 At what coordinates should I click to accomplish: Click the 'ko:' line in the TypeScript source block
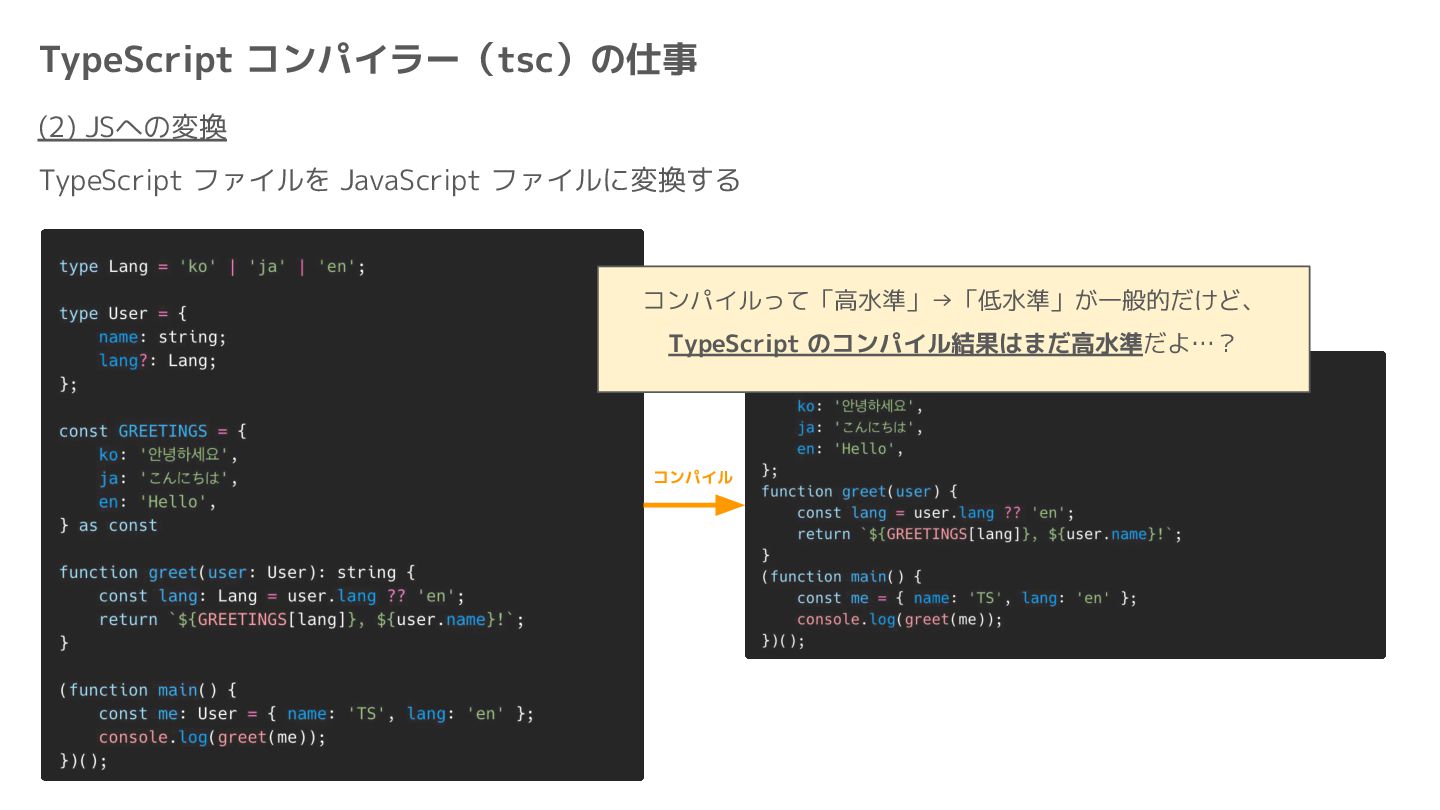tap(168, 454)
